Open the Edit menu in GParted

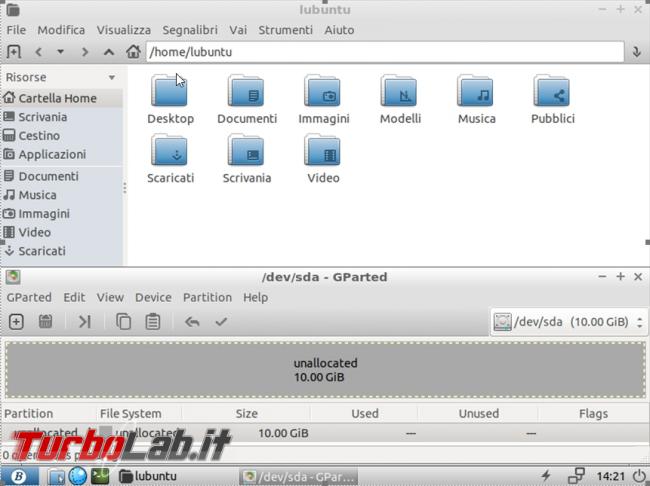click(x=74, y=297)
